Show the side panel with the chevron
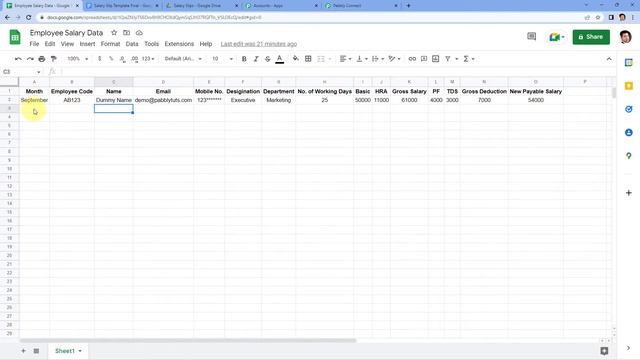 pyautogui.click(x=628, y=348)
